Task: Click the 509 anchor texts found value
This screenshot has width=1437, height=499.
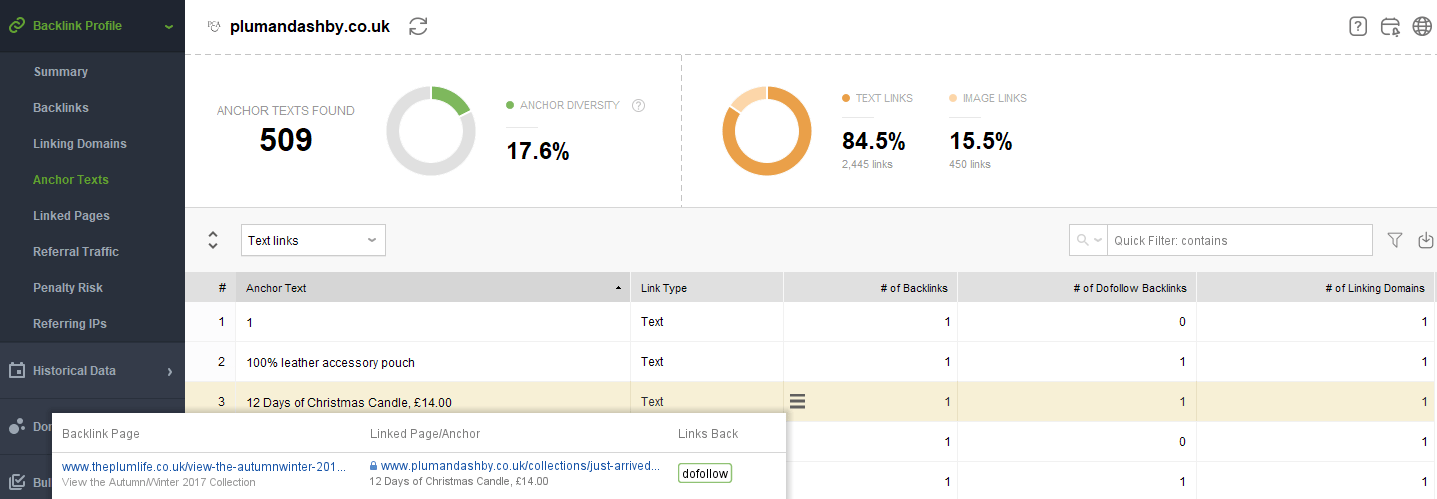Action: pos(286,140)
